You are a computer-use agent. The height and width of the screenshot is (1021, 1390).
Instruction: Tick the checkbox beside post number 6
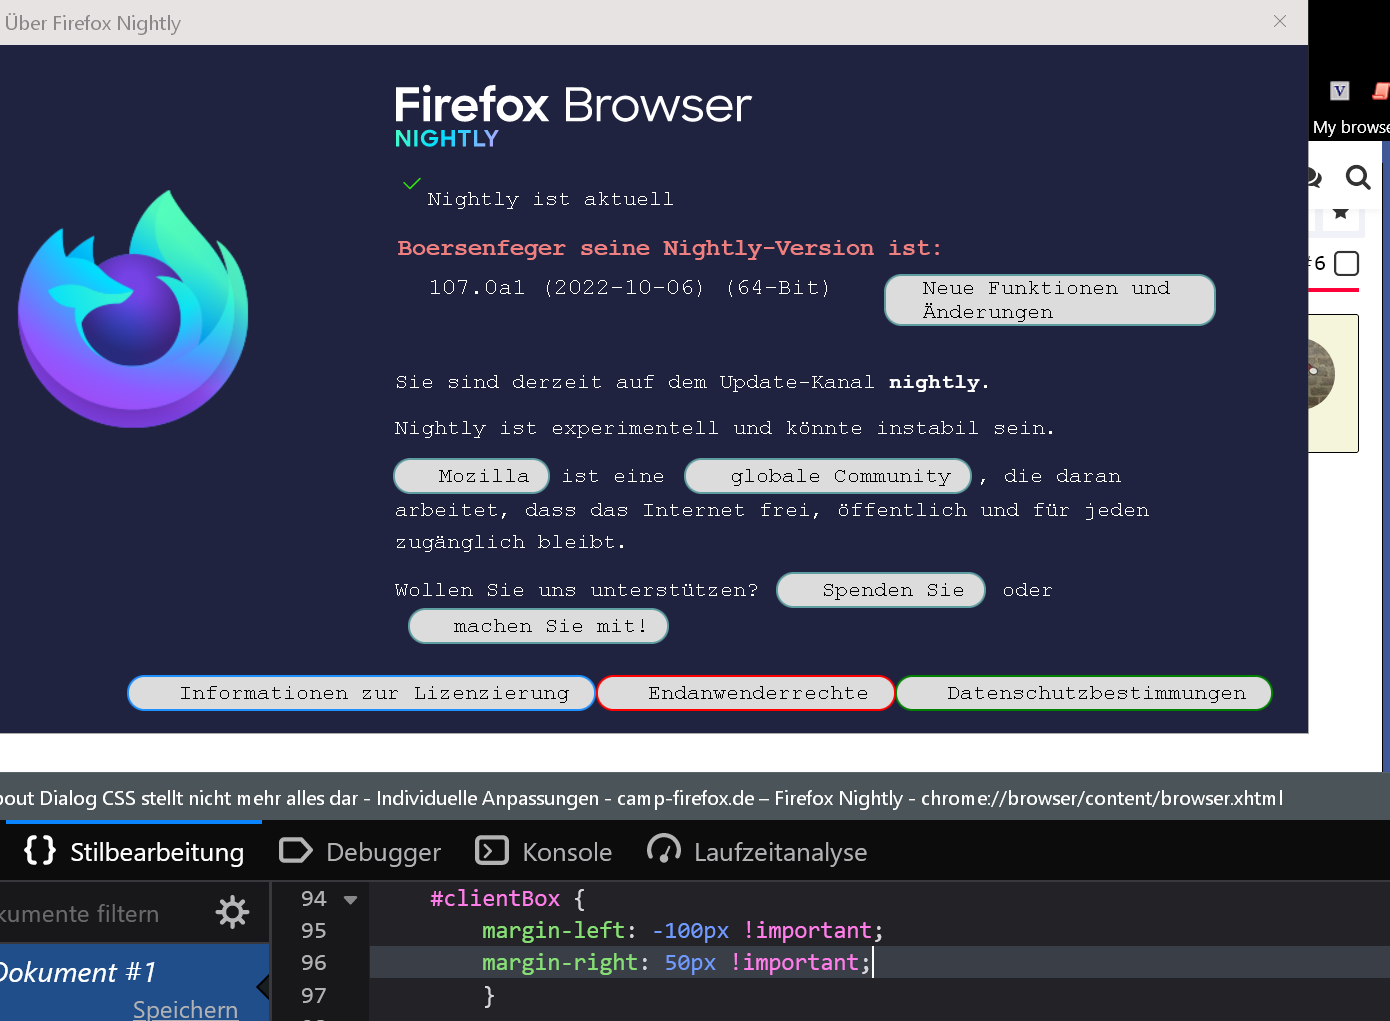(x=1347, y=264)
